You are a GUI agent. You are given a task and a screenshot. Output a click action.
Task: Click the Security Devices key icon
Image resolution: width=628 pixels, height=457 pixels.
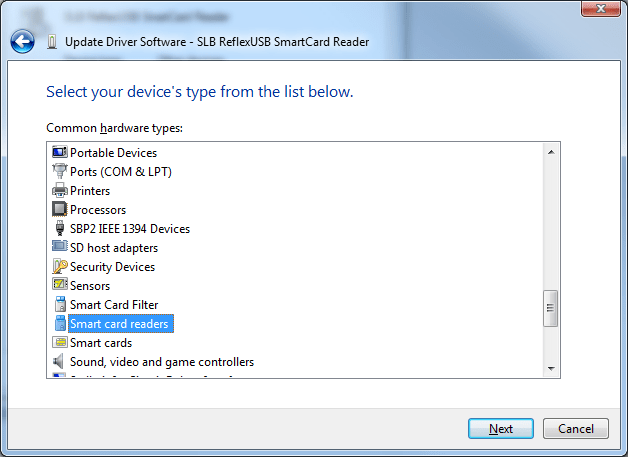[59, 267]
